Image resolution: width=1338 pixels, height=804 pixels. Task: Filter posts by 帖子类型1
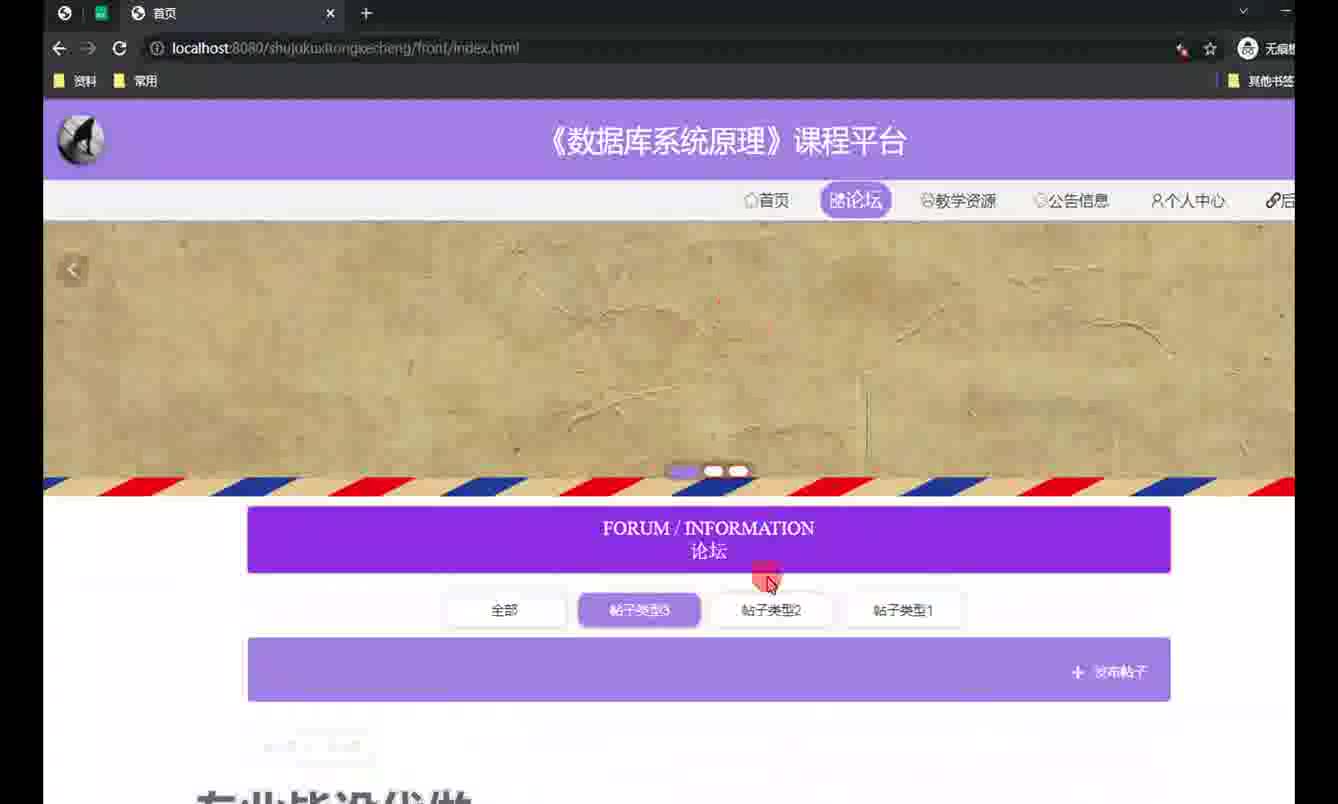click(903, 610)
